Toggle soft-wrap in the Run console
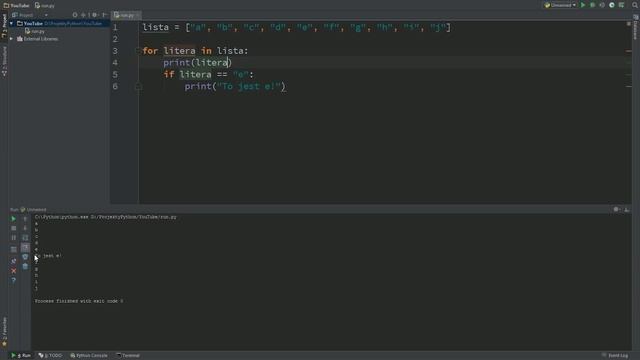 pyautogui.click(x=25, y=238)
